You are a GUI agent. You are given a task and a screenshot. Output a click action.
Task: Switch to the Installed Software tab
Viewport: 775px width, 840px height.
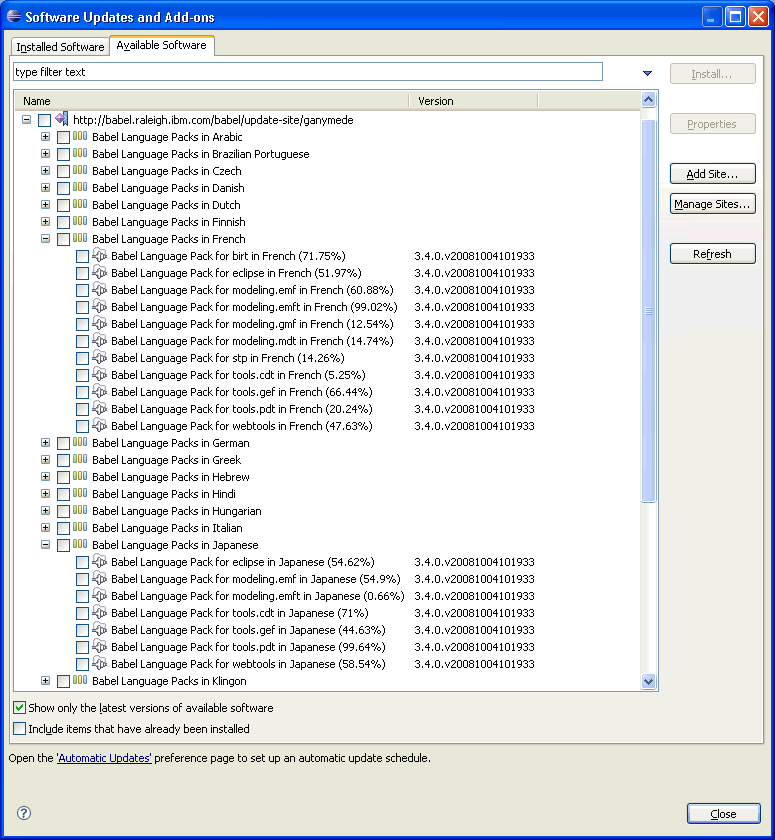pyautogui.click(x=60, y=47)
